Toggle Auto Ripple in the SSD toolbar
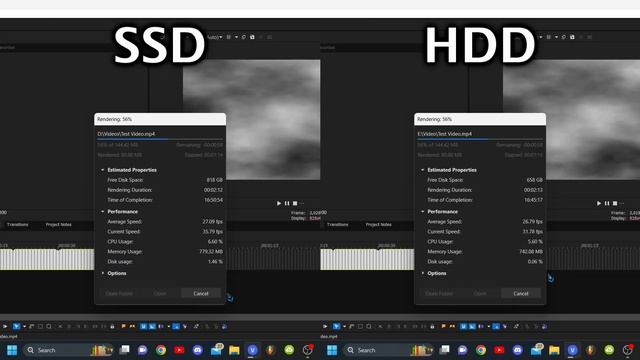This screenshot has width=640, height=360. tap(160, 326)
